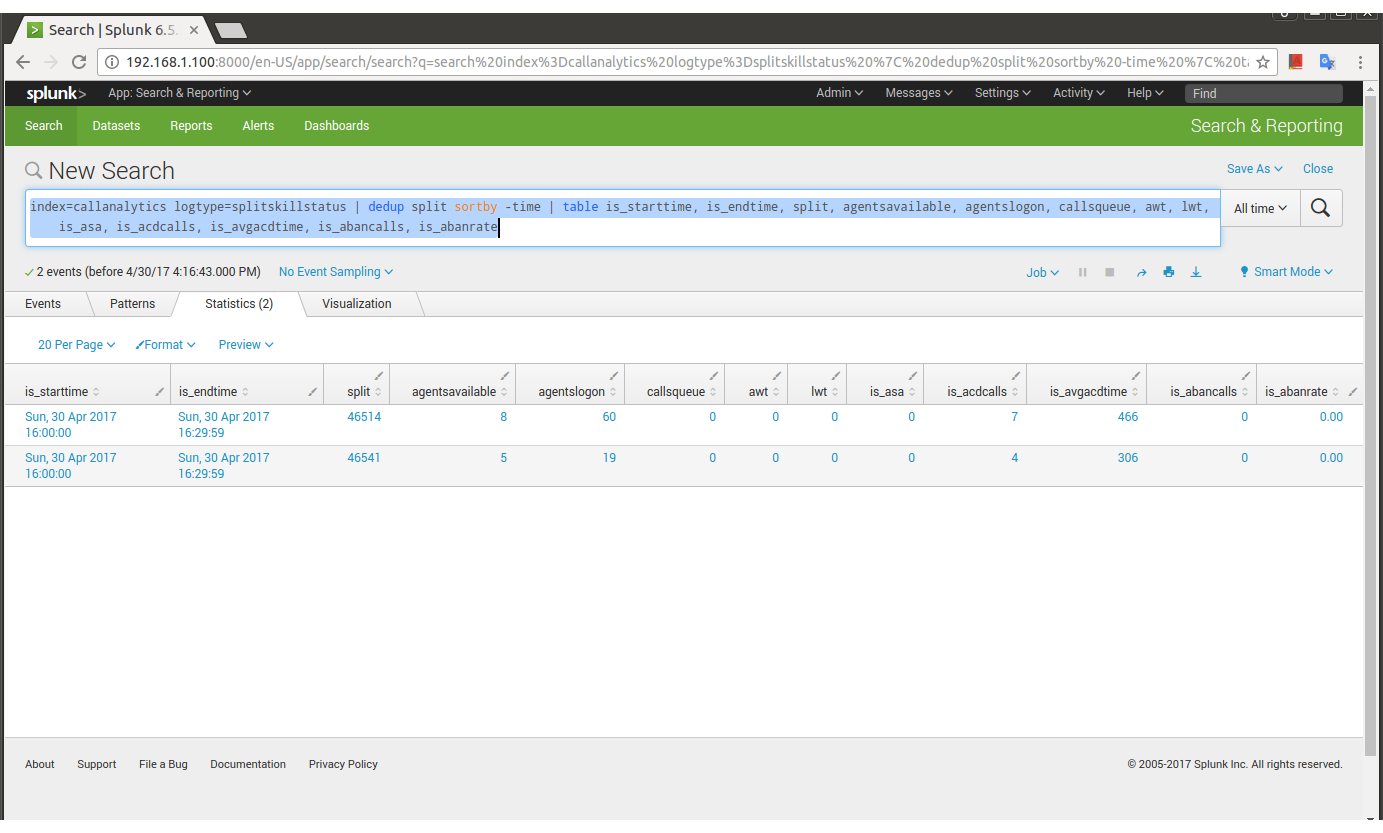Pause the search job
Screen dimensions: 1383x833
point(1082,272)
